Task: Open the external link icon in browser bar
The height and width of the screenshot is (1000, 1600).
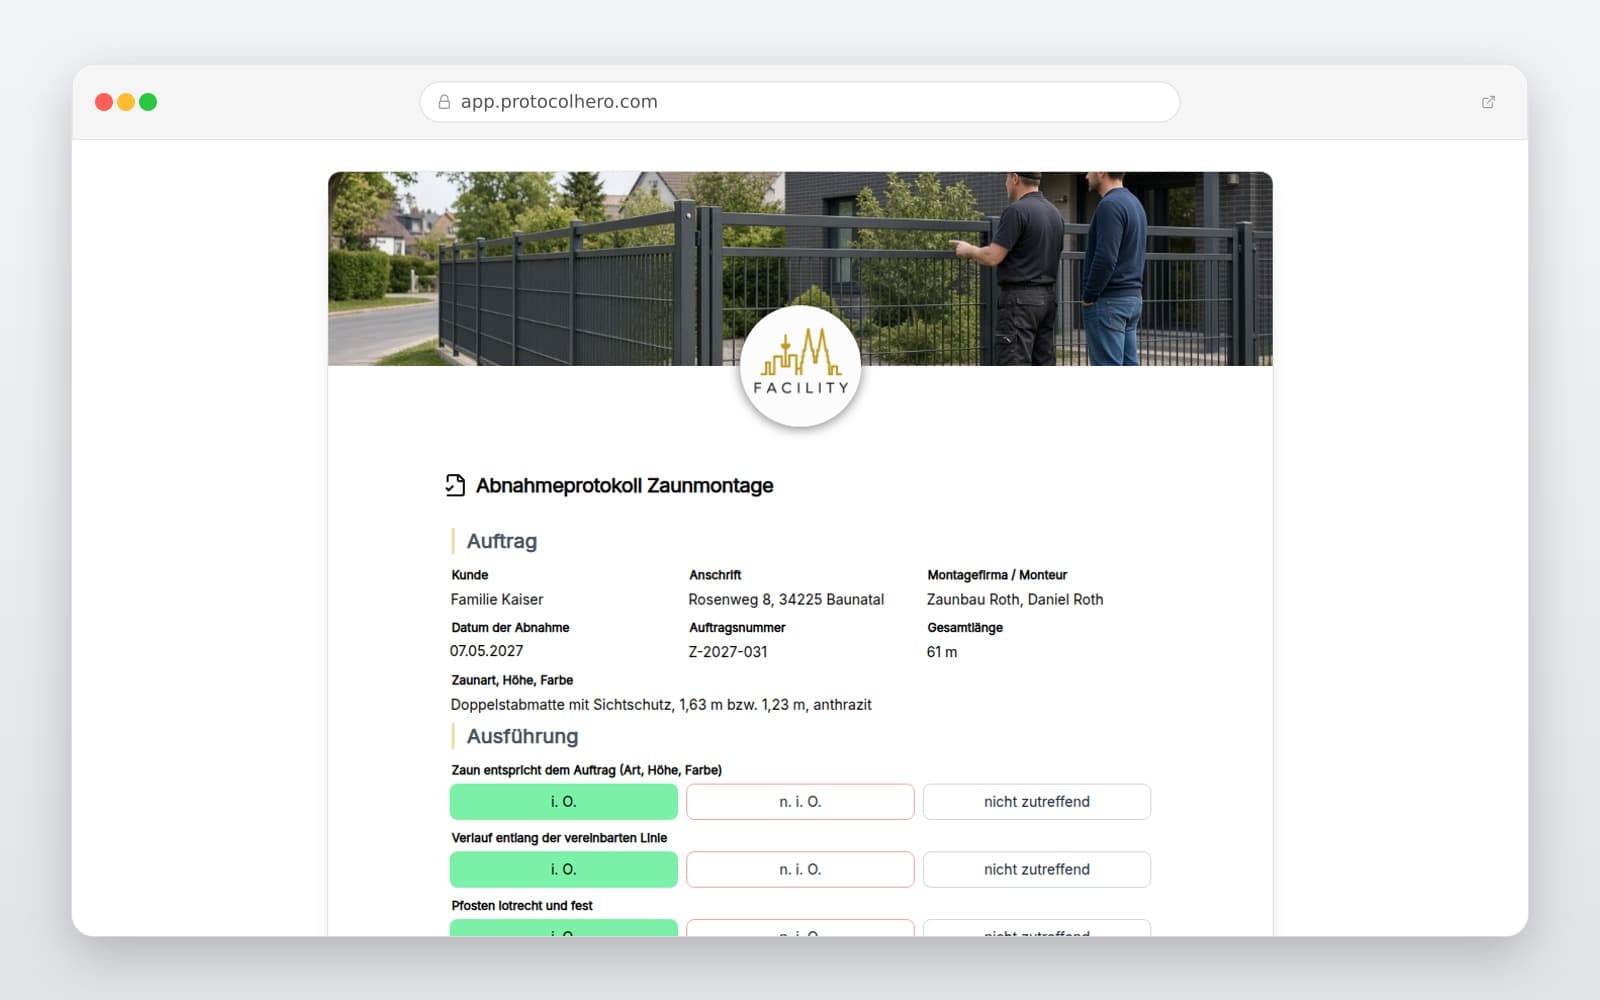Action: 1488,102
